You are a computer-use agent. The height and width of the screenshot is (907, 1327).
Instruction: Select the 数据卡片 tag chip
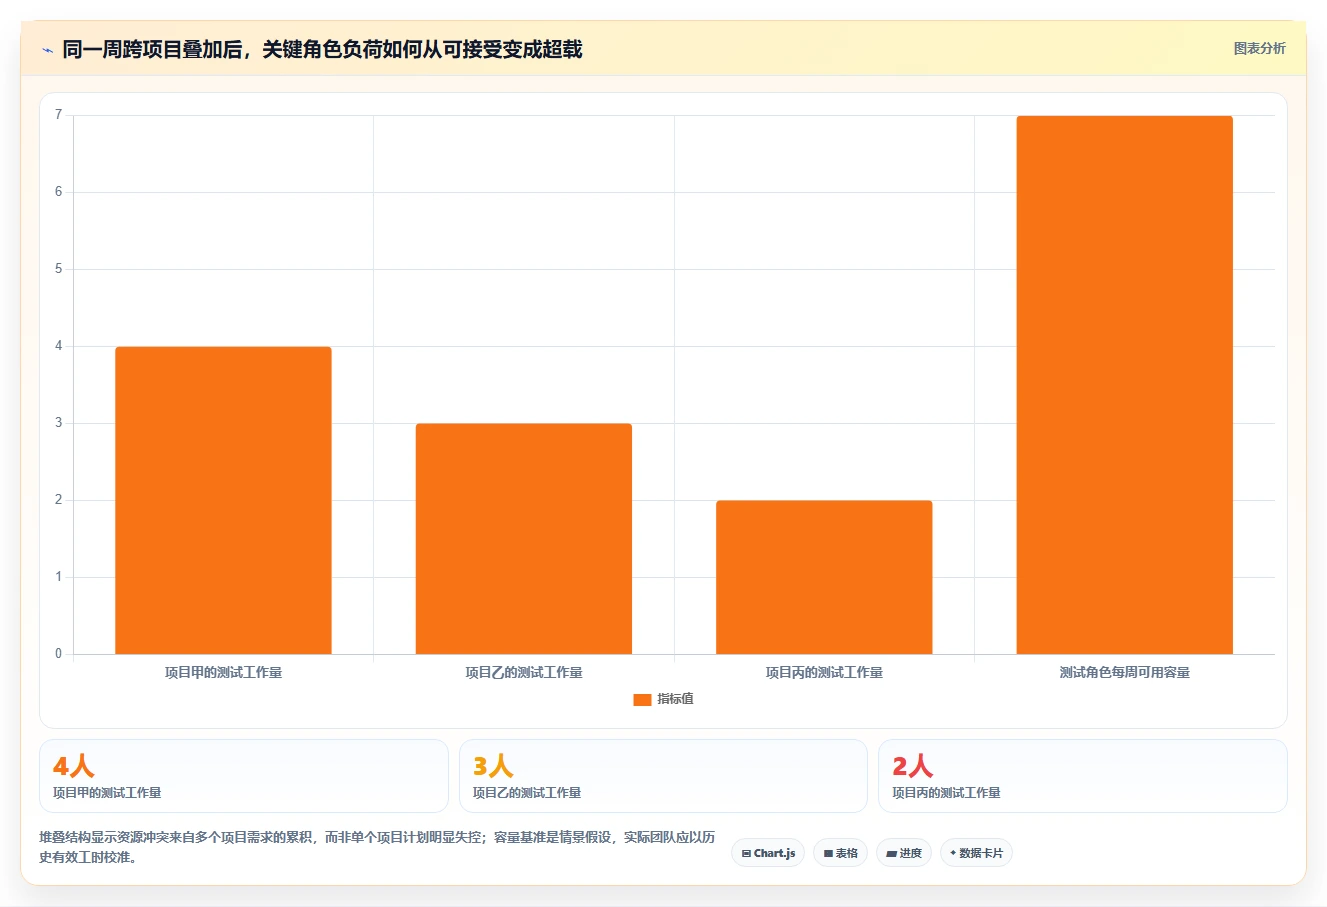[976, 853]
